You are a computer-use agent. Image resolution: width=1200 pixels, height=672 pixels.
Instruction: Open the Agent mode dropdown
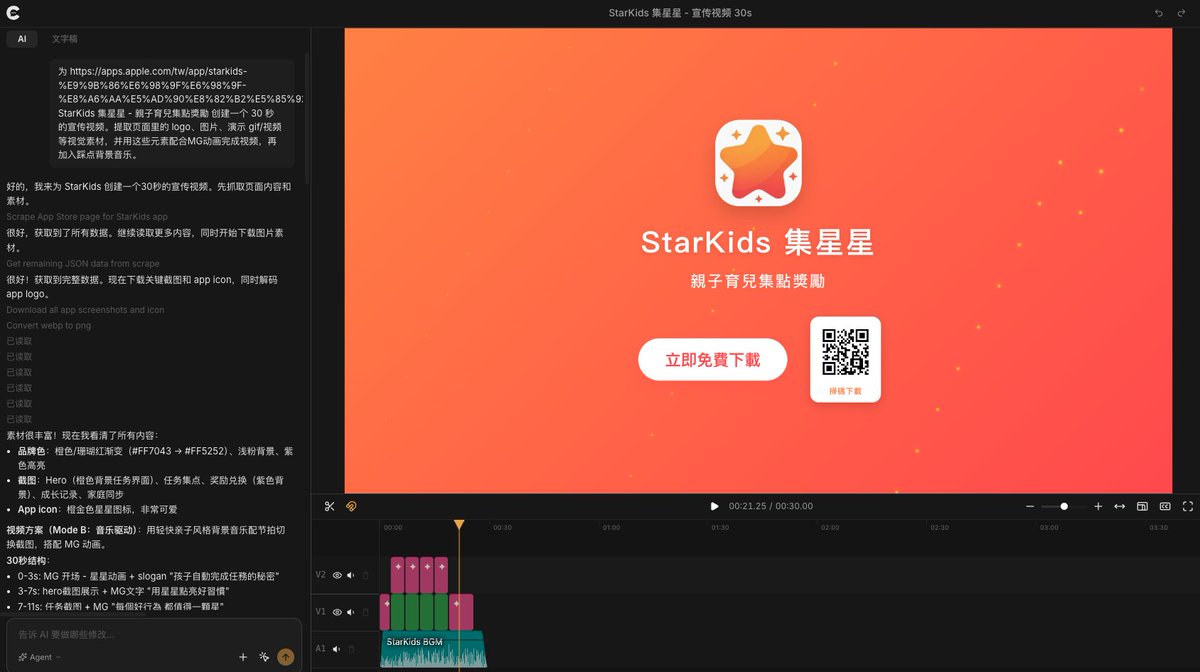click(39, 657)
